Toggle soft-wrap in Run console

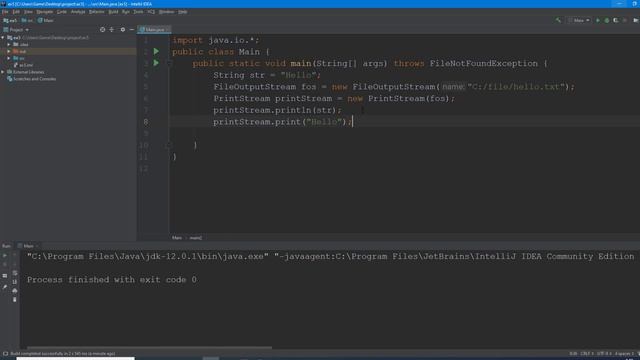pos(15,273)
